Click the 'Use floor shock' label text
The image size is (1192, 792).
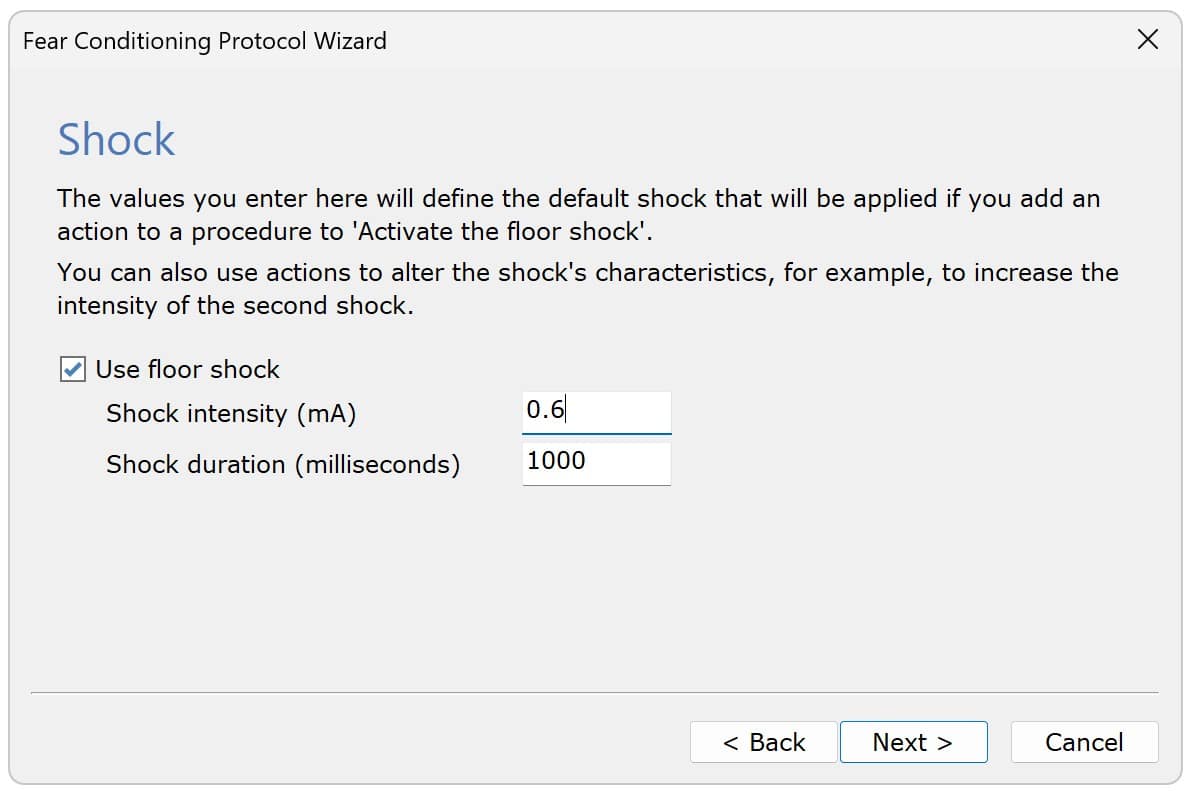tap(187, 370)
